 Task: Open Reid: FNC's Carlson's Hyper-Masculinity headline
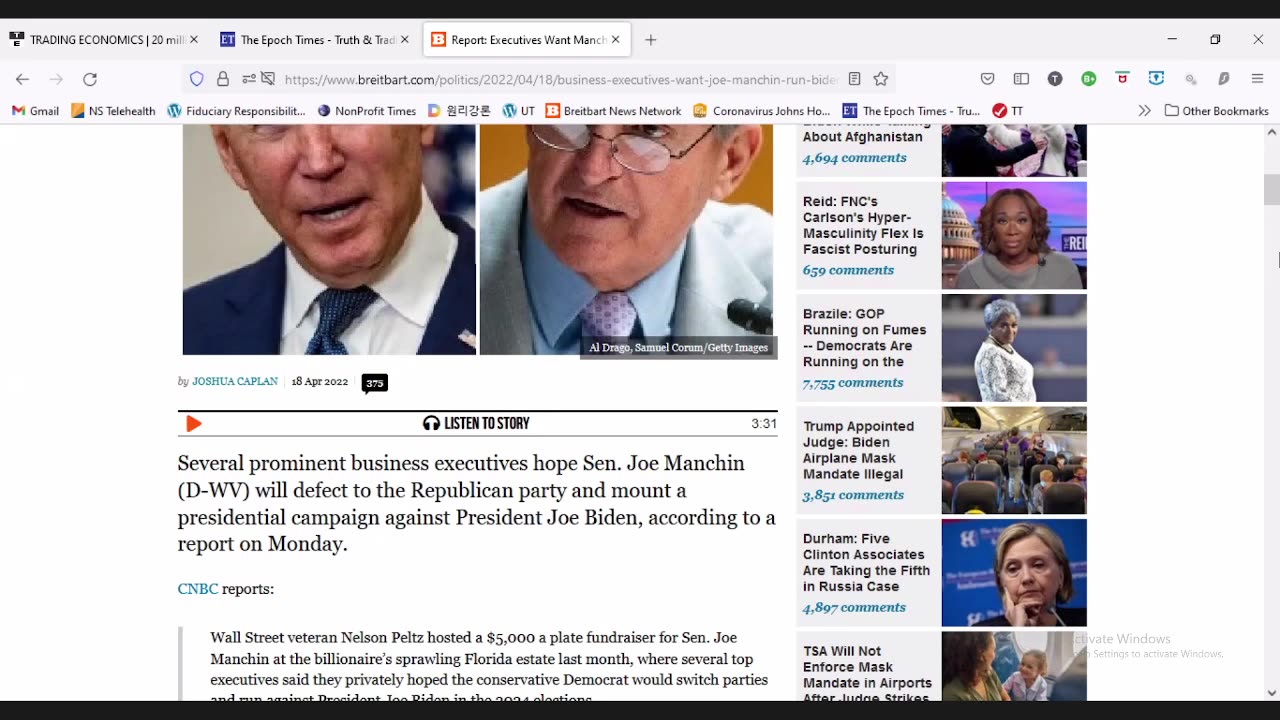[864, 226]
